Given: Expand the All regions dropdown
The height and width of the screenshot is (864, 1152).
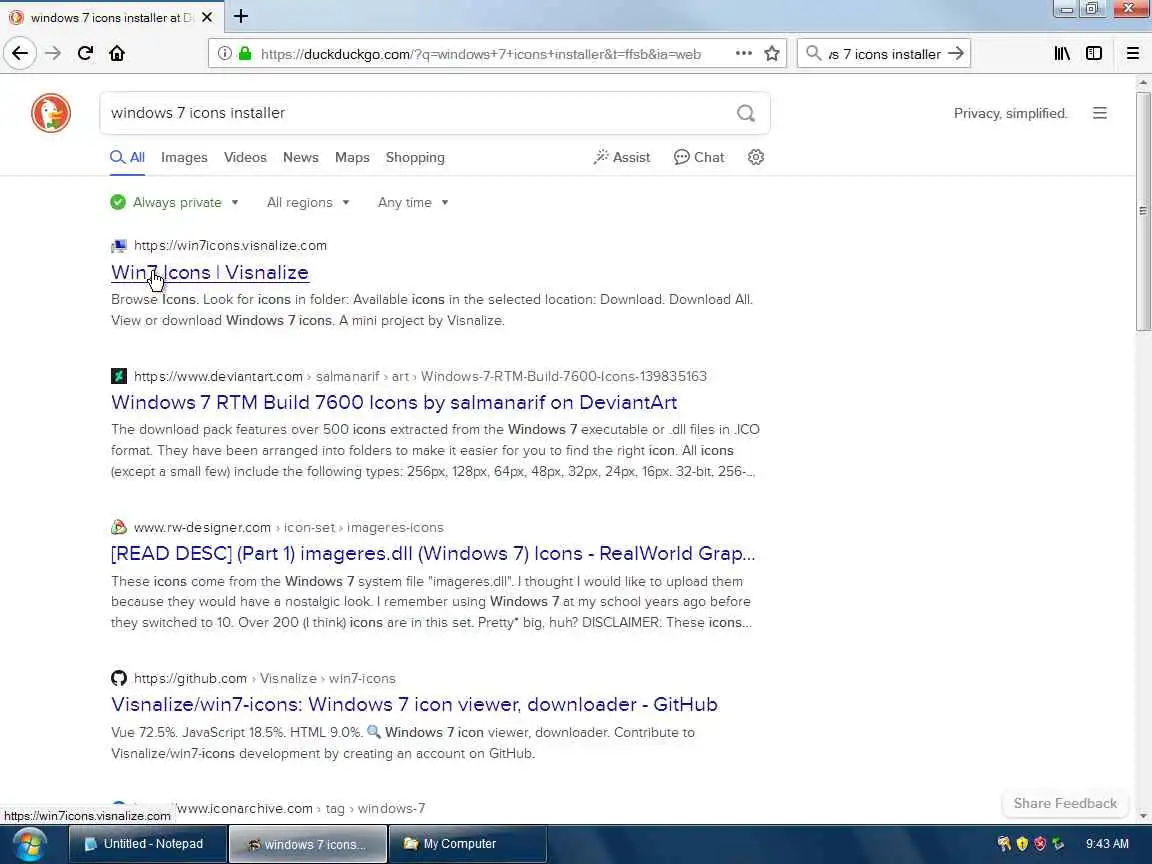Looking at the screenshot, I should tap(308, 203).
